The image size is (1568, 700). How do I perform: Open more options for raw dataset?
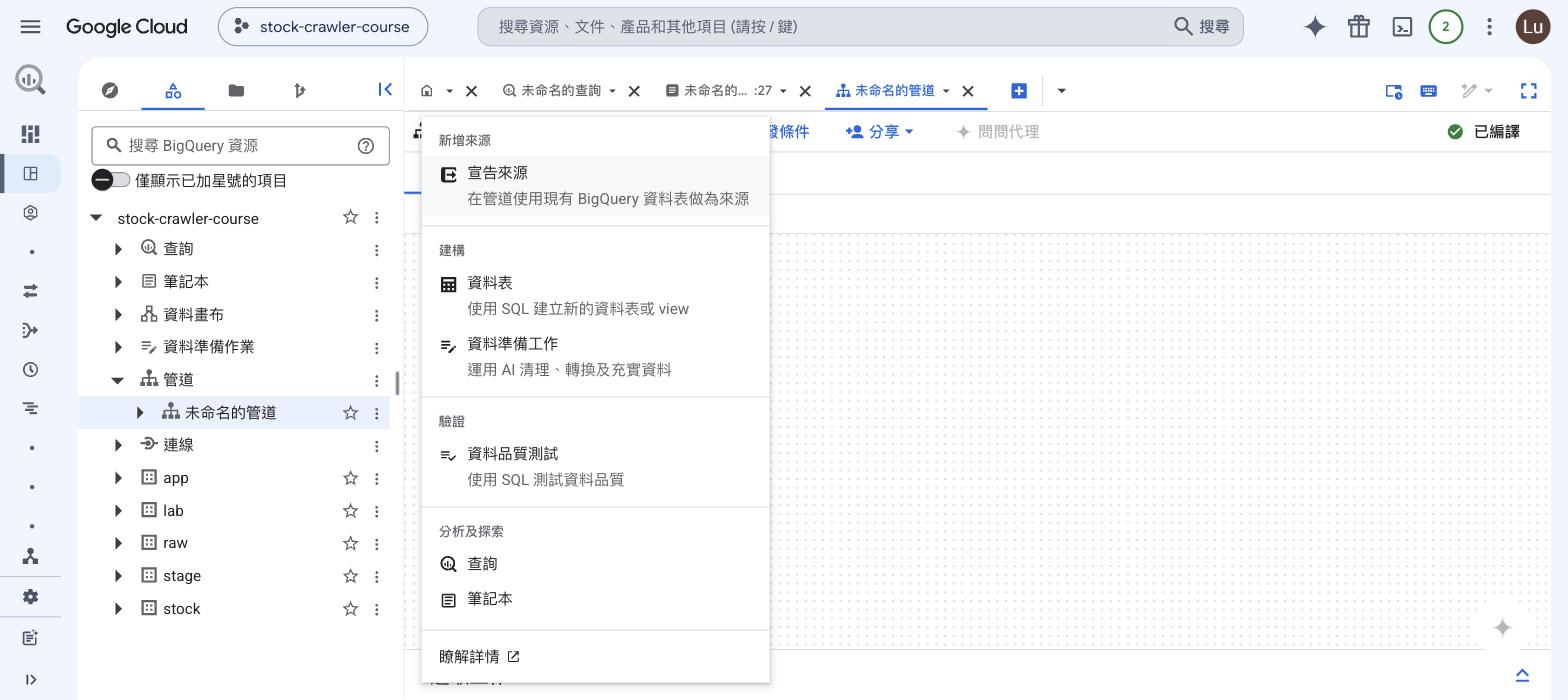pos(376,544)
